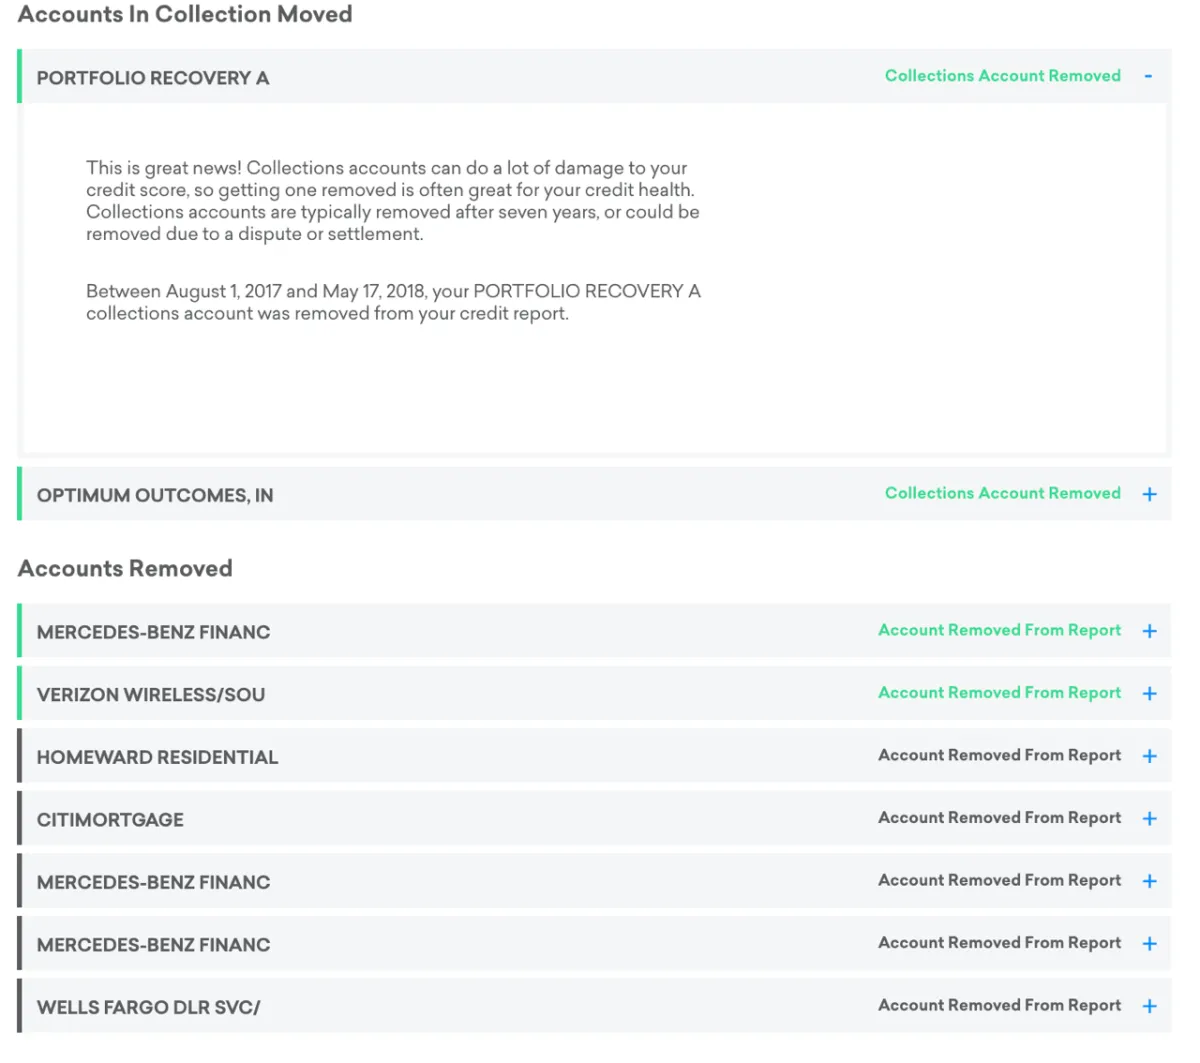Expand WELLS FARGO DLR SVC/ plus icon

pos(1149,1006)
